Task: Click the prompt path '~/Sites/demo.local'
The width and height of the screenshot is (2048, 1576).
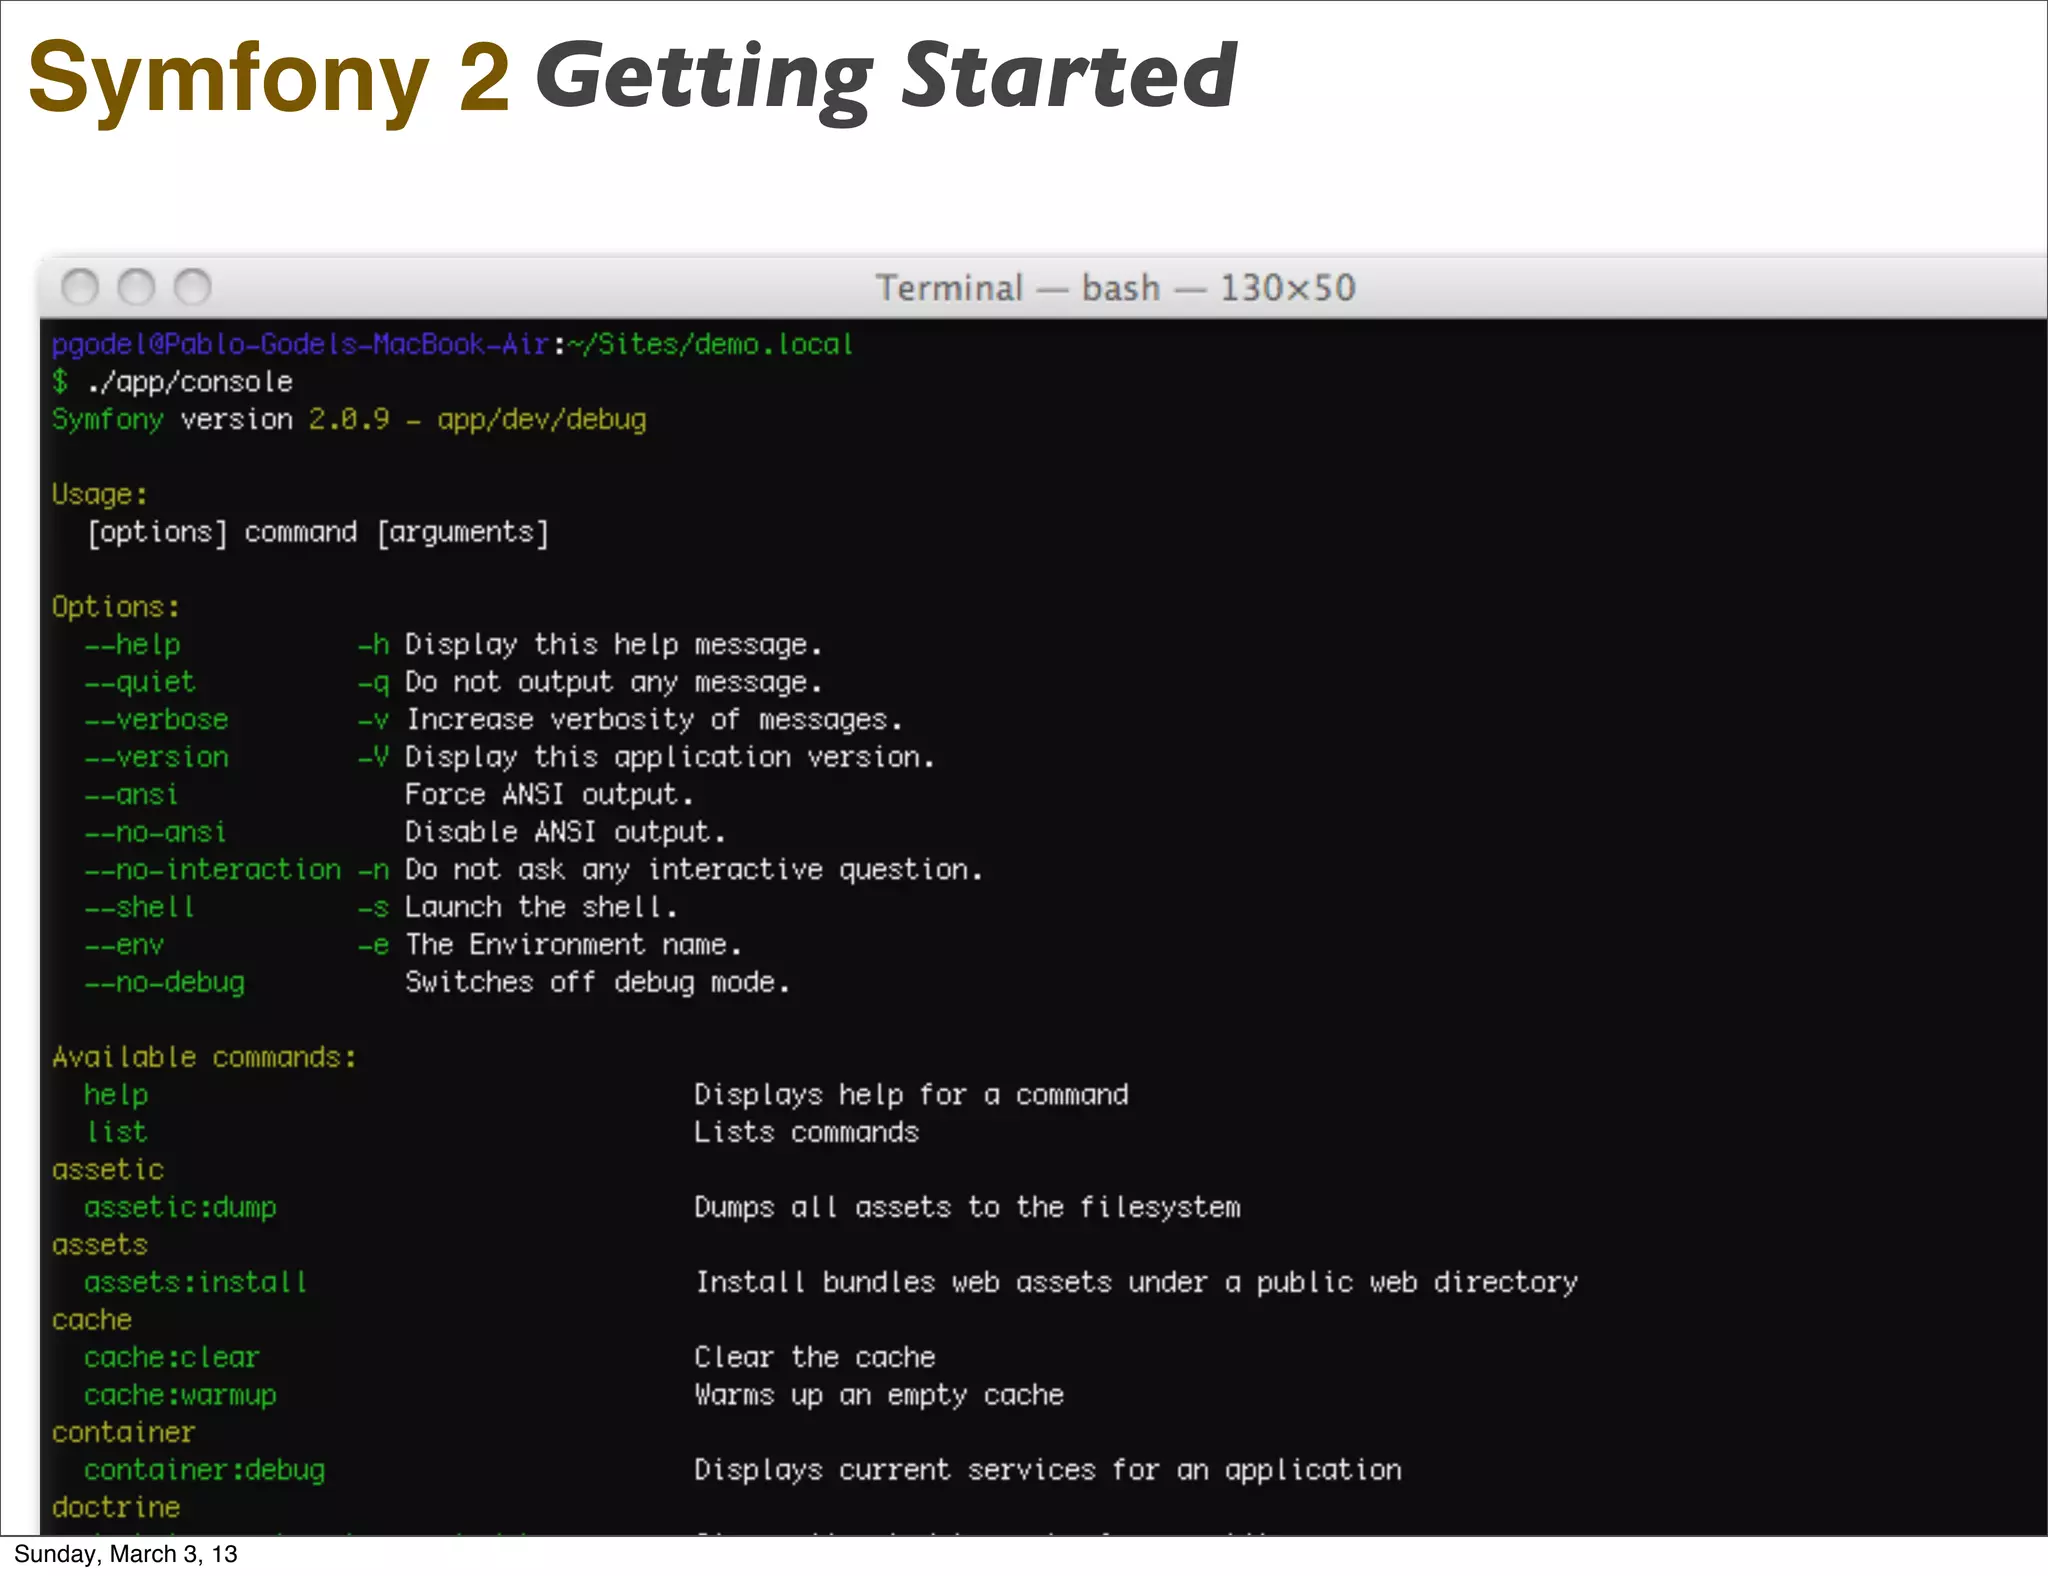Action: (x=711, y=345)
